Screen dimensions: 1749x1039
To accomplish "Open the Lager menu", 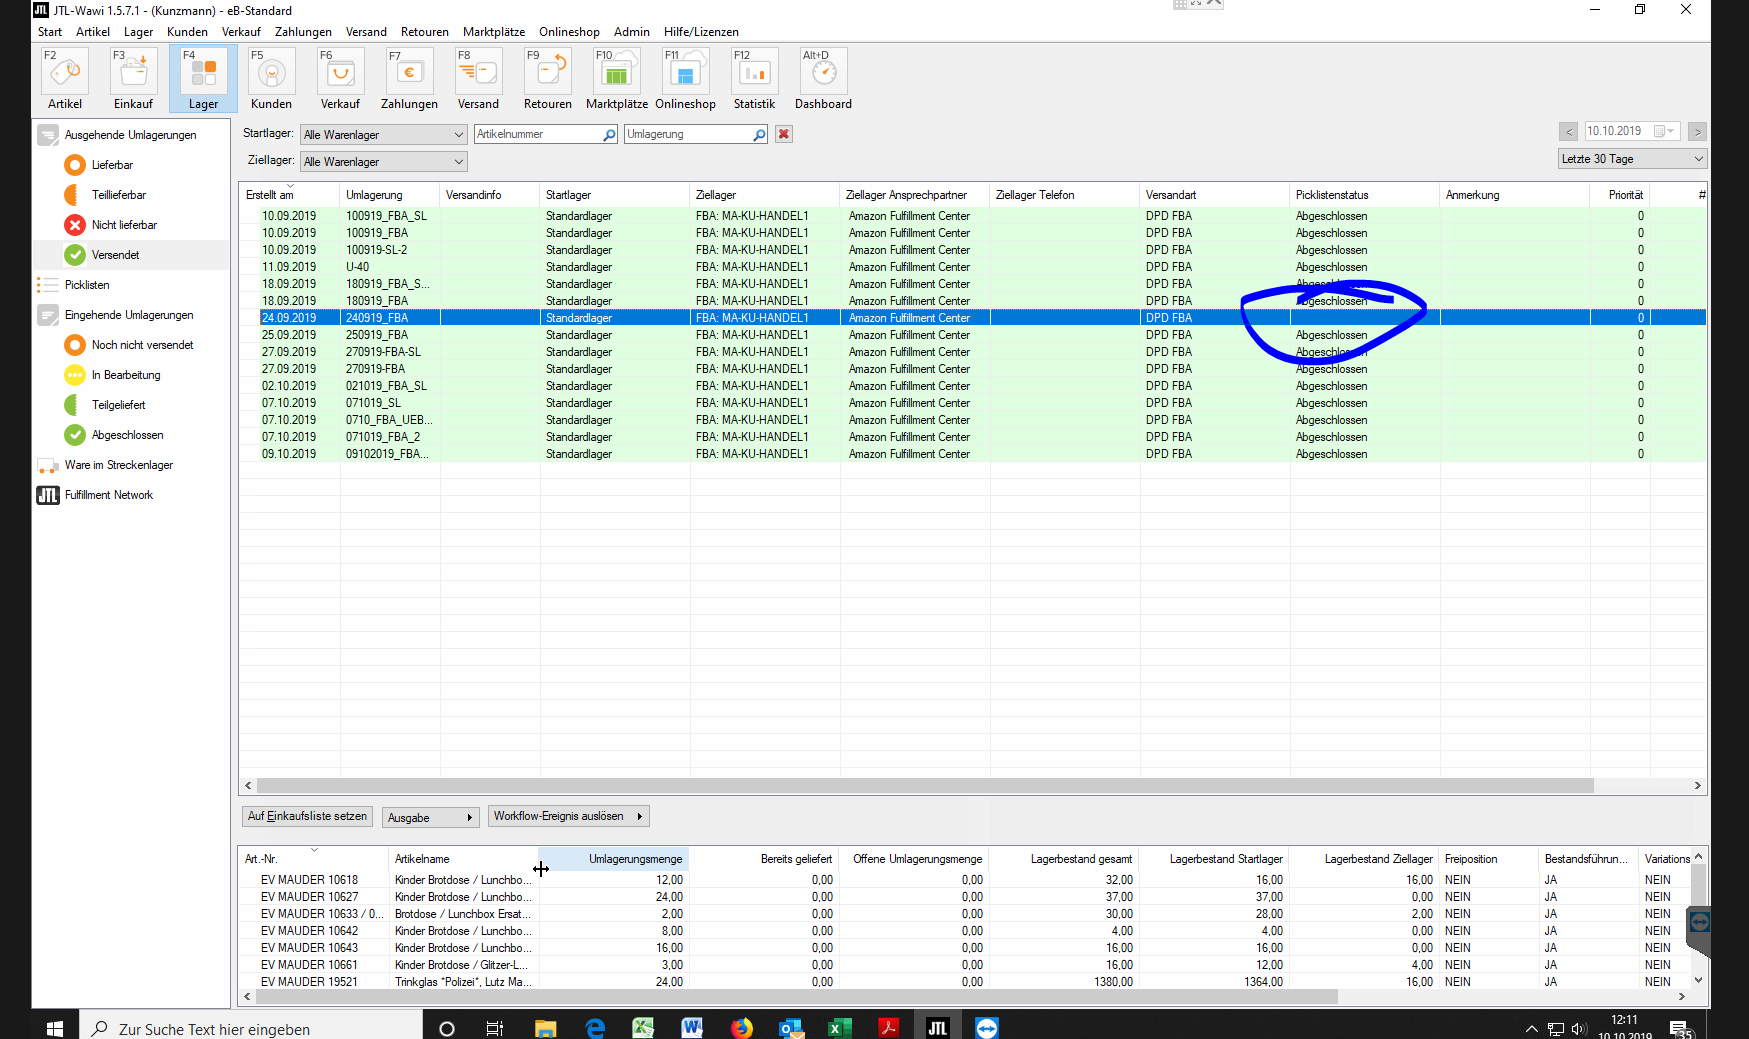I will [138, 32].
